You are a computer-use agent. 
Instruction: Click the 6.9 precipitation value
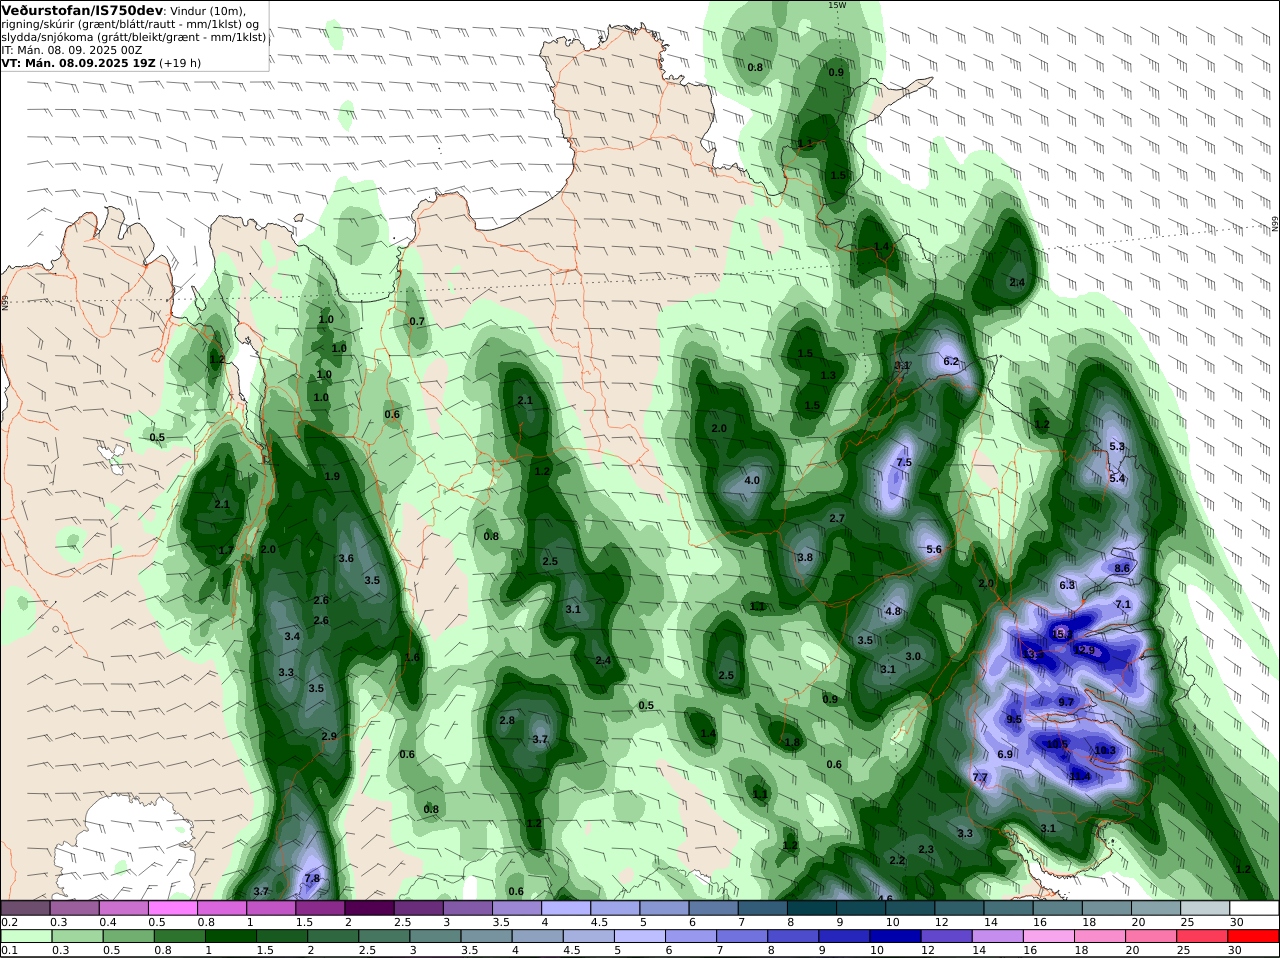pyautogui.click(x=1005, y=754)
